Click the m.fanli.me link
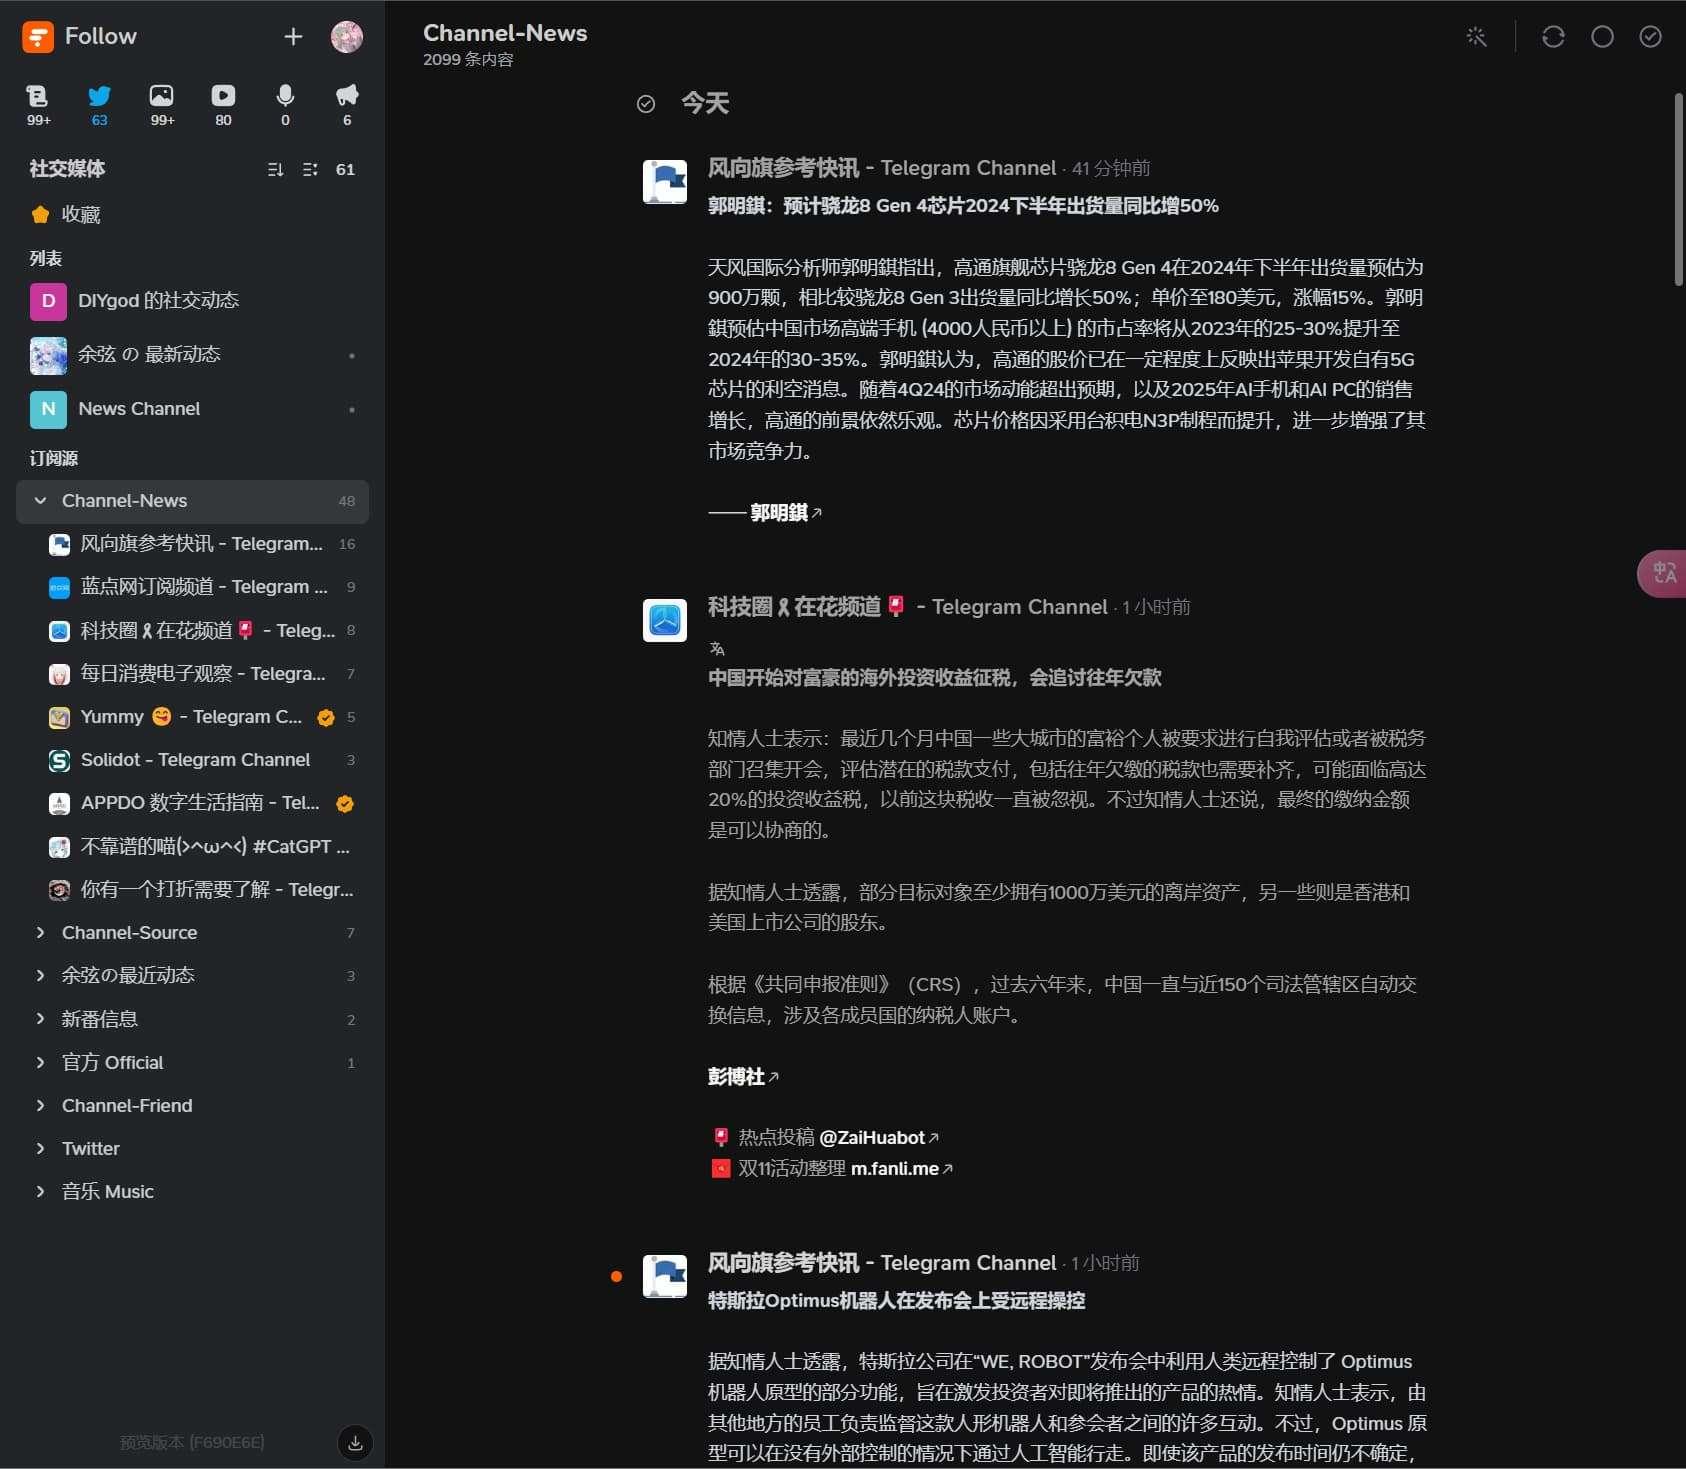 (895, 1168)
